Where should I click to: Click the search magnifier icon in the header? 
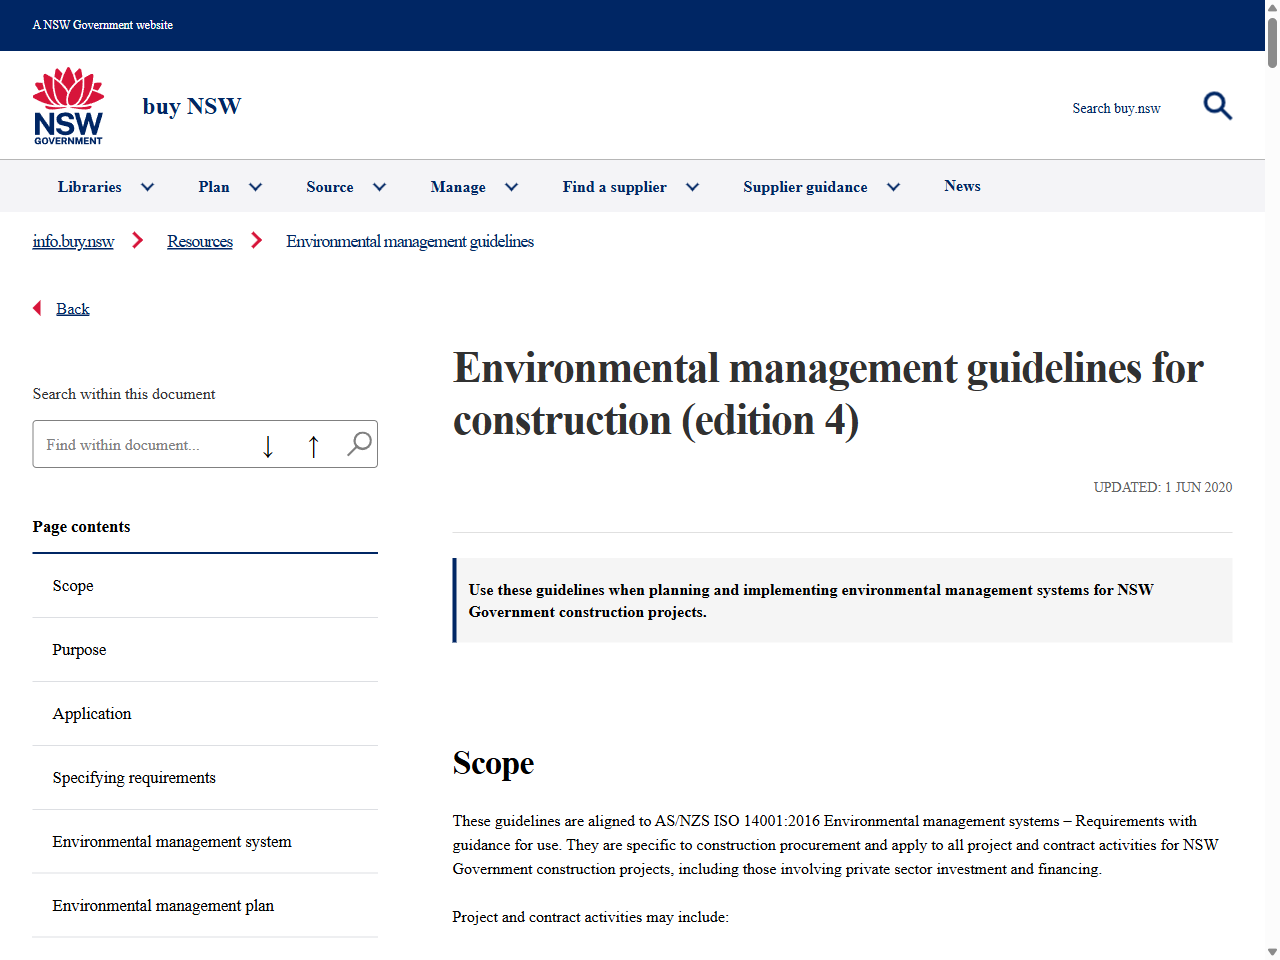coord(1217,105)
